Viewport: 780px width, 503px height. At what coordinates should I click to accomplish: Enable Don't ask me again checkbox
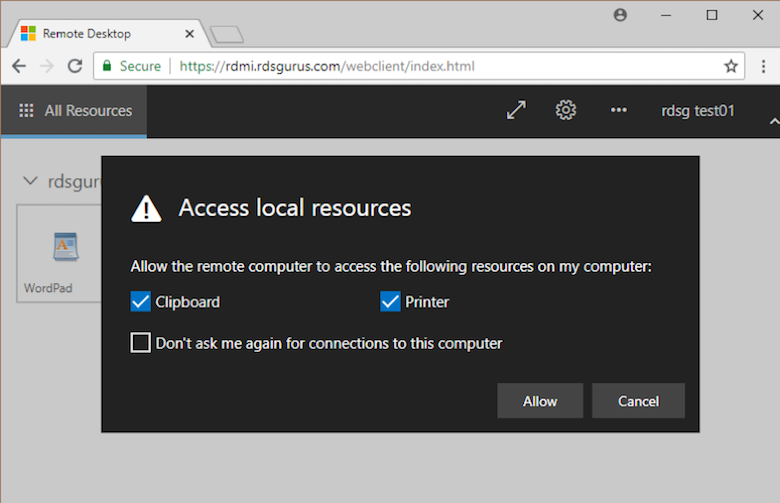coord(141,343)
